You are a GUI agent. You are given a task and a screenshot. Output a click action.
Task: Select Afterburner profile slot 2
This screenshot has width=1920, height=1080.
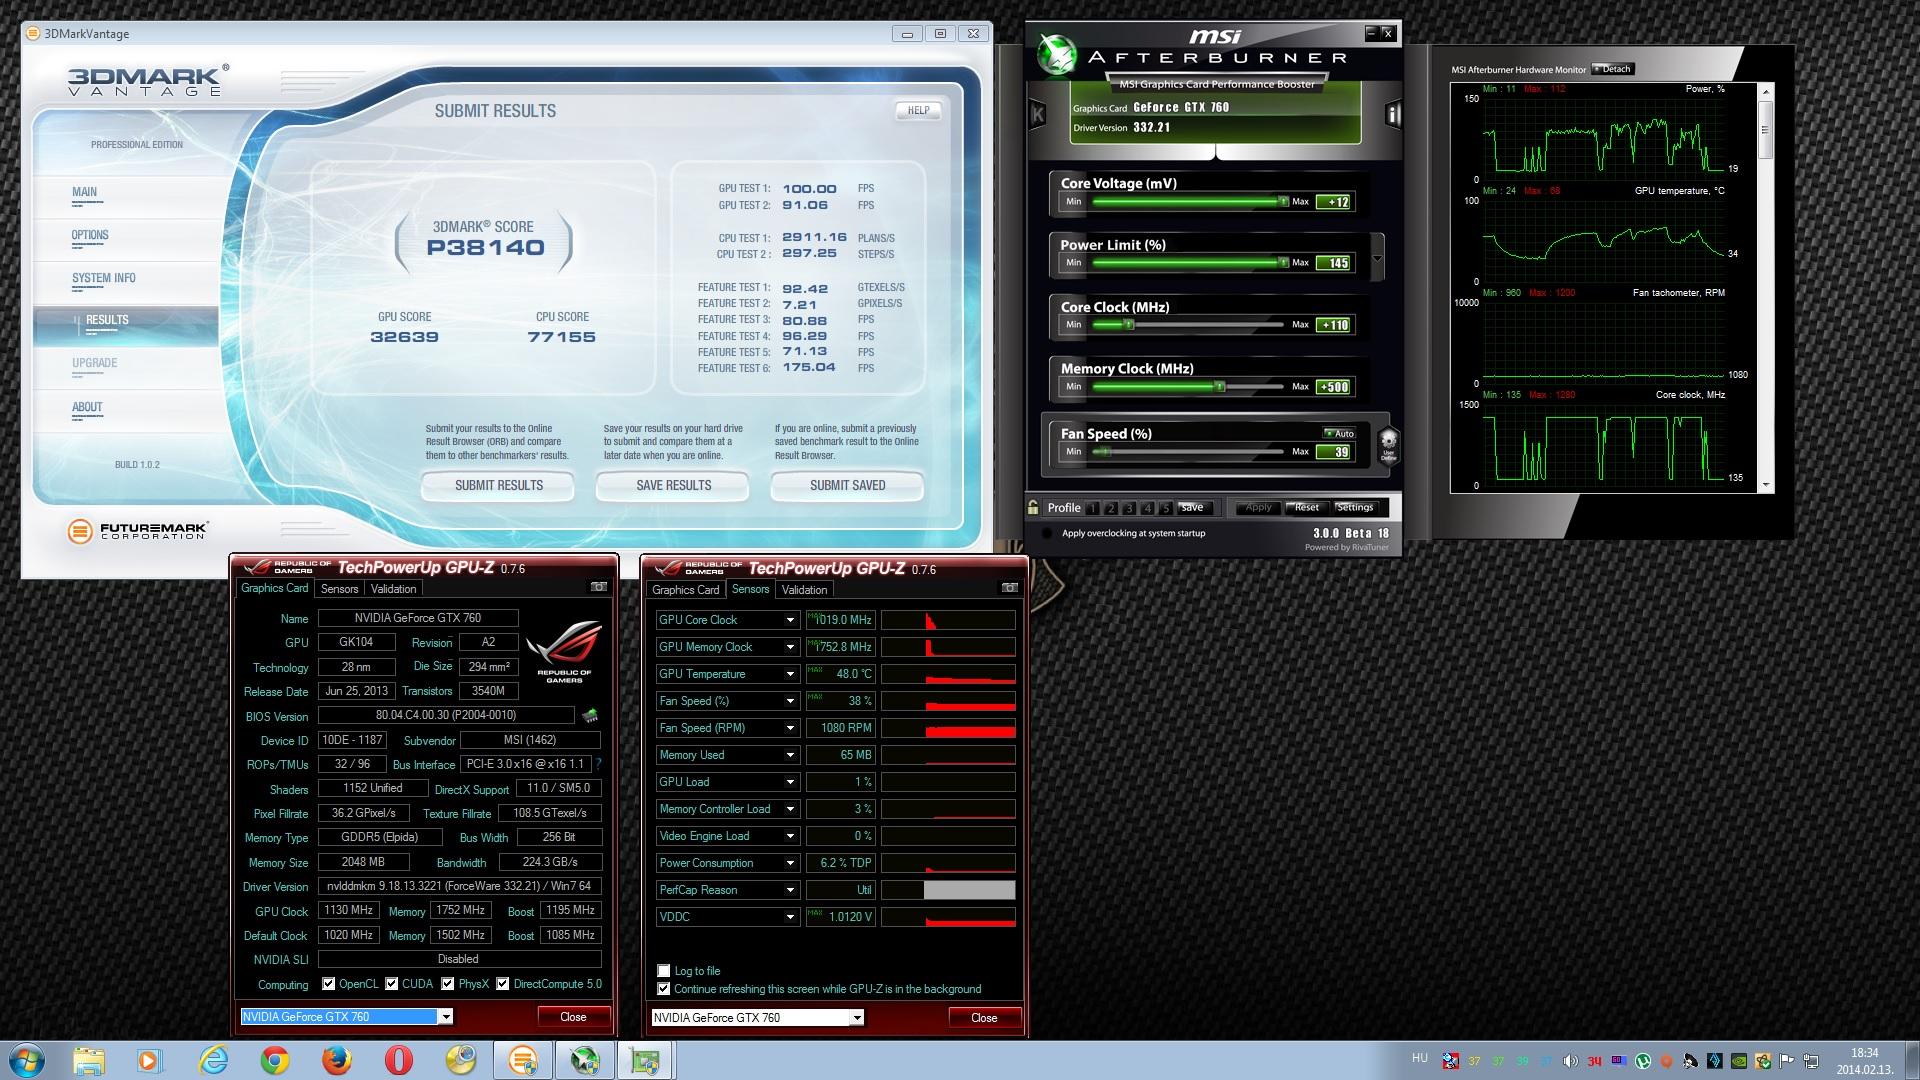coord(1111,508)
